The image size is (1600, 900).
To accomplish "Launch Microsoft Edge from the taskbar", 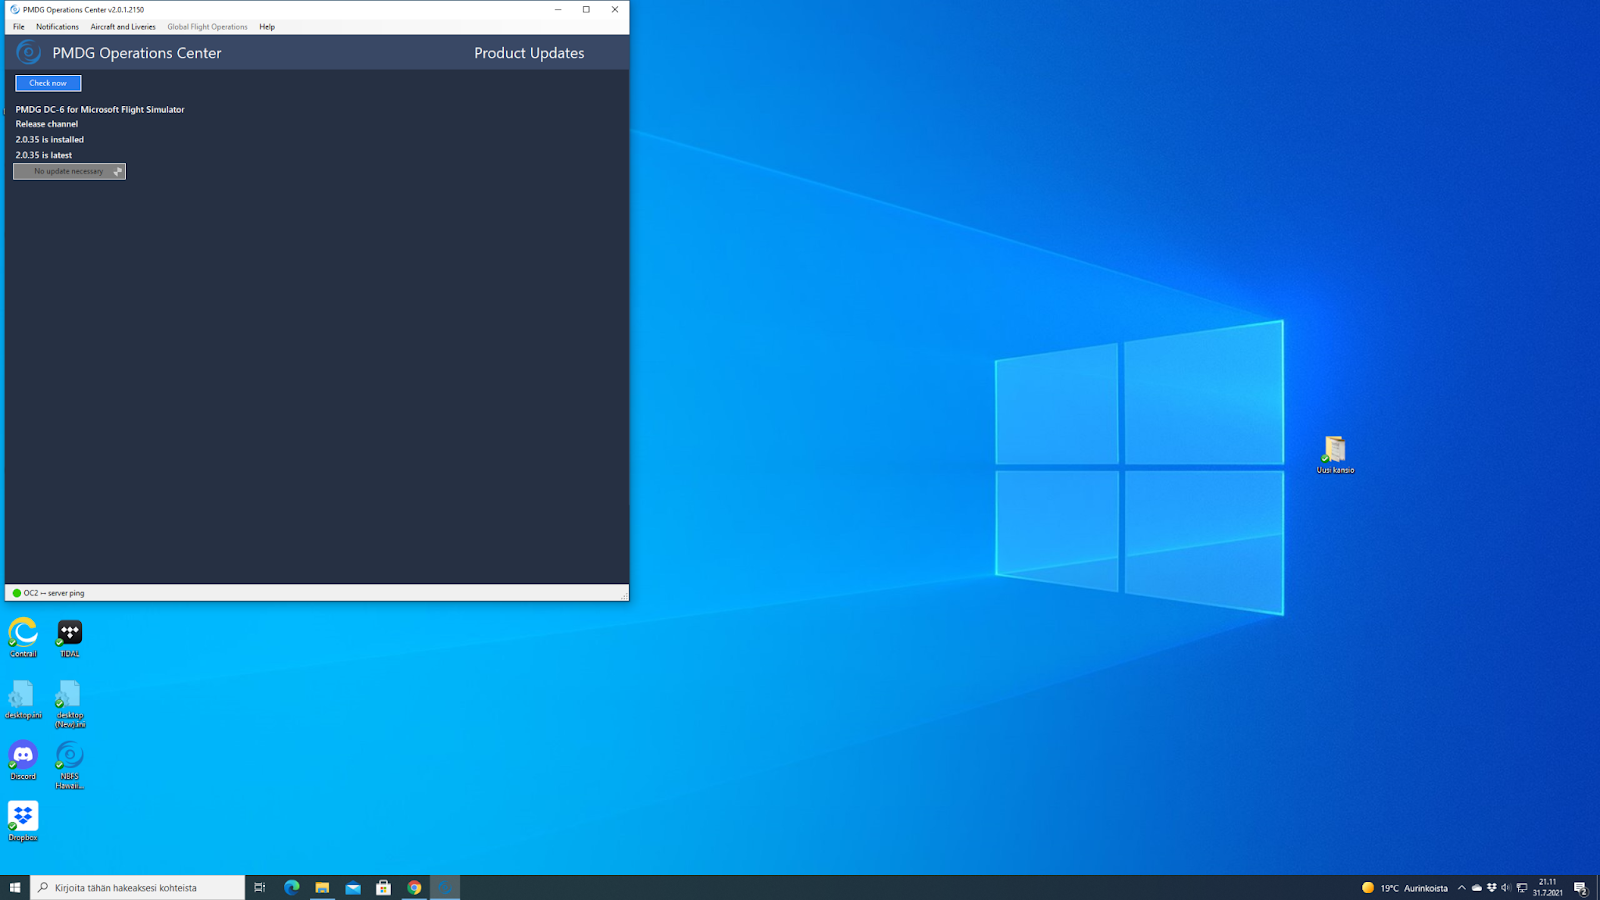I will point(292,888).
